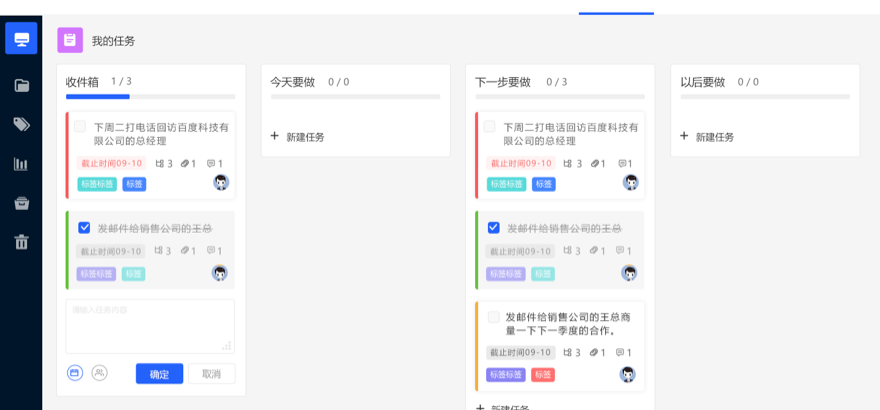
Task: Click the 我的任务 page title
Action: [113, 41]
